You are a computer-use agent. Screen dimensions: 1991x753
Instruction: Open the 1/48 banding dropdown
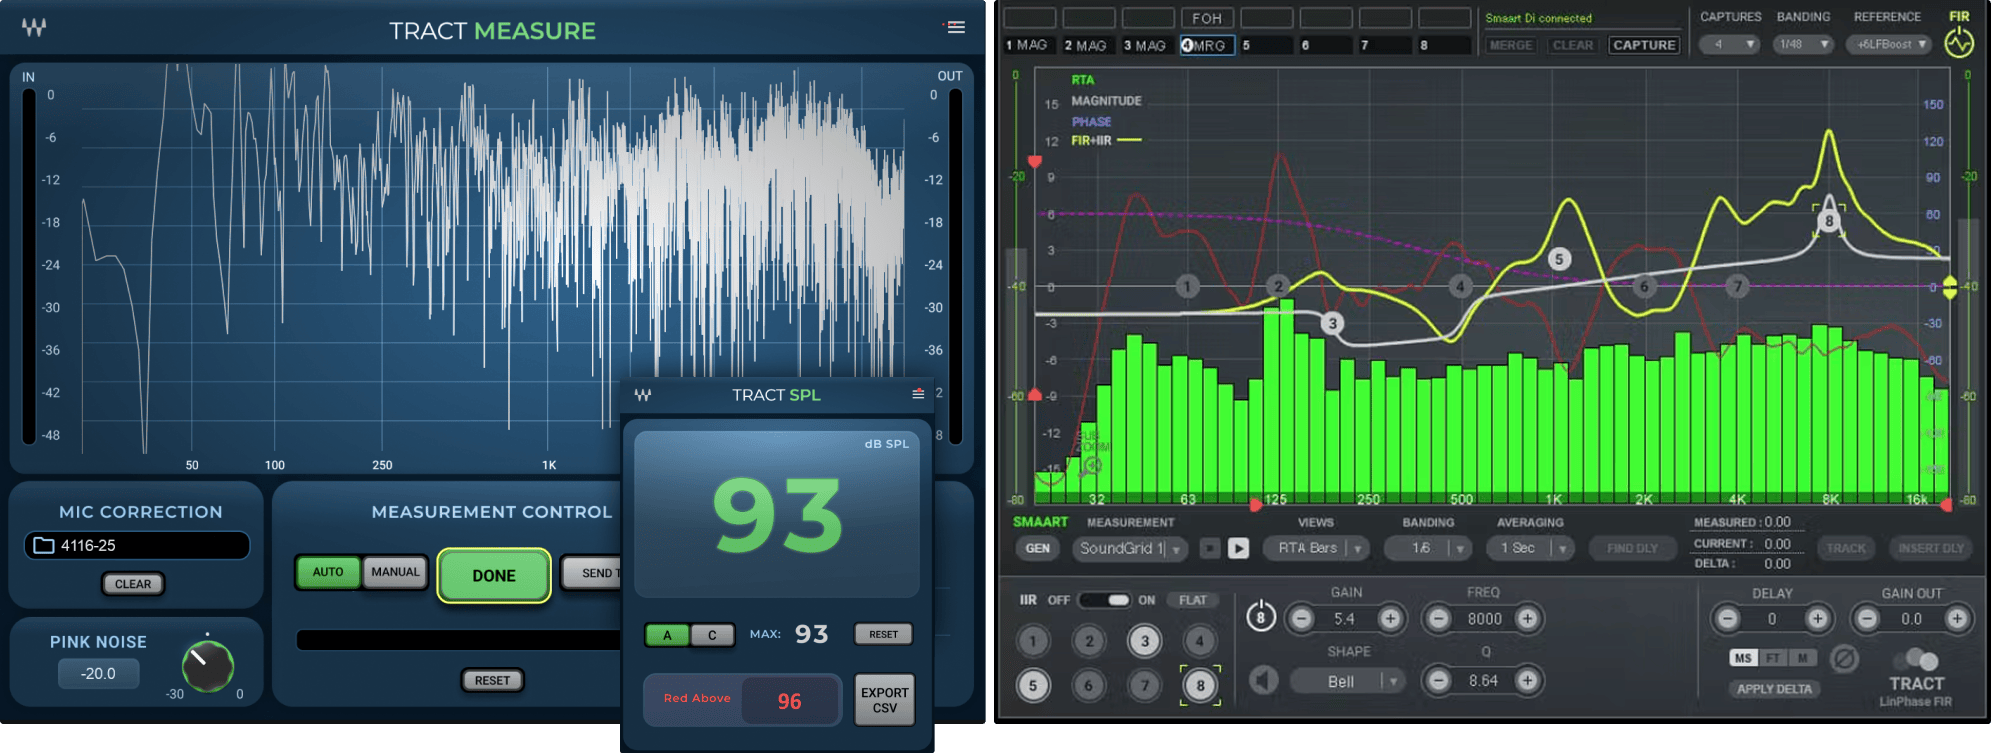(x=1802, y=45)
